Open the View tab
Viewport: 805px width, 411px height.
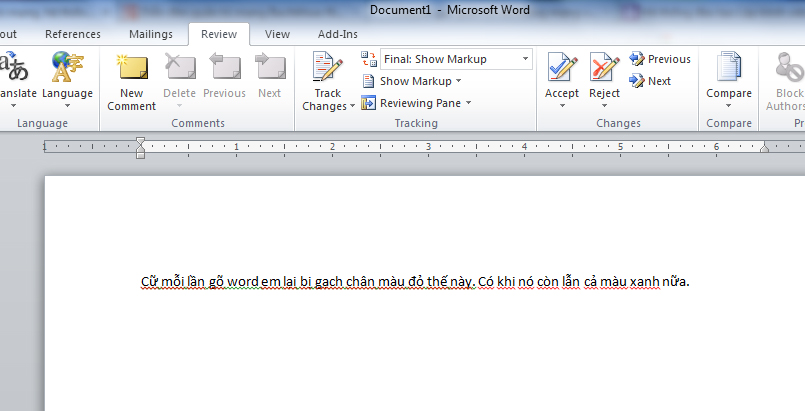(277, 34)
